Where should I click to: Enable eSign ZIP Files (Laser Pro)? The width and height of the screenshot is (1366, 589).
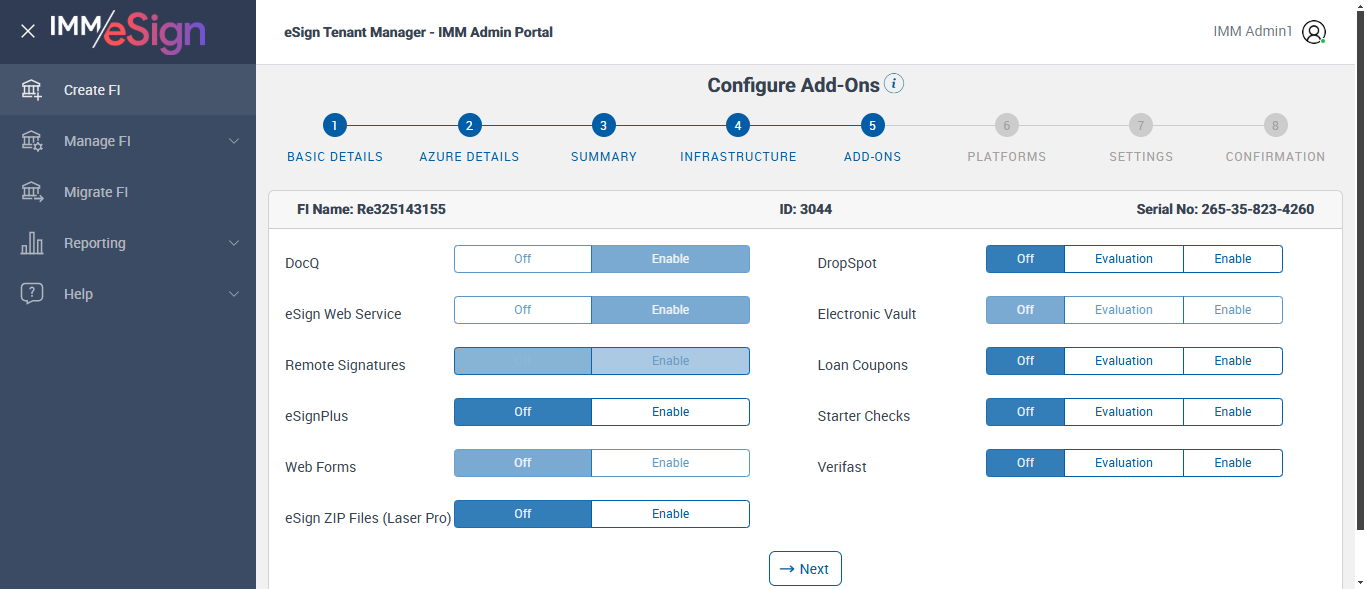pyautogui.click(x=670, y=514)
